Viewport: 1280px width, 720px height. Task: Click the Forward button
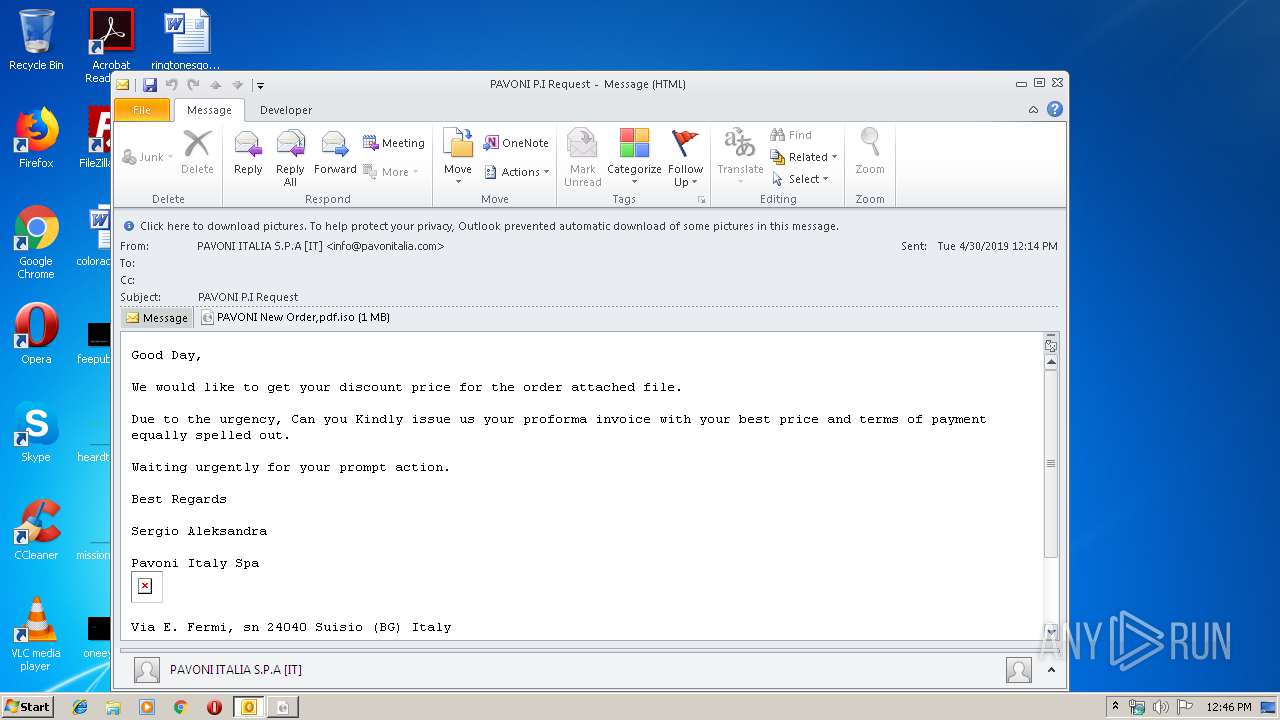click(x=335, y=153)
